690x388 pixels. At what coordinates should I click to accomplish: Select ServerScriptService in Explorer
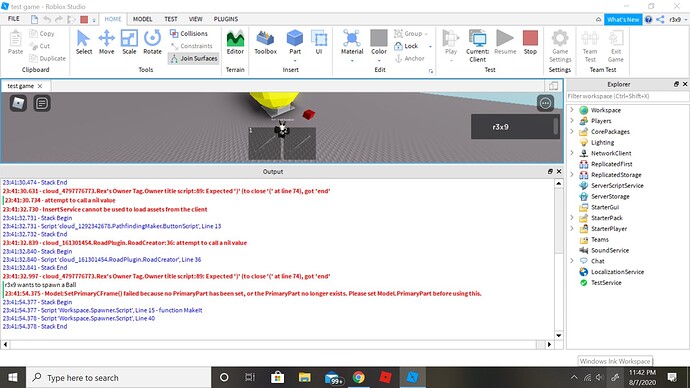pyautogui.click(x=617, y=186)
